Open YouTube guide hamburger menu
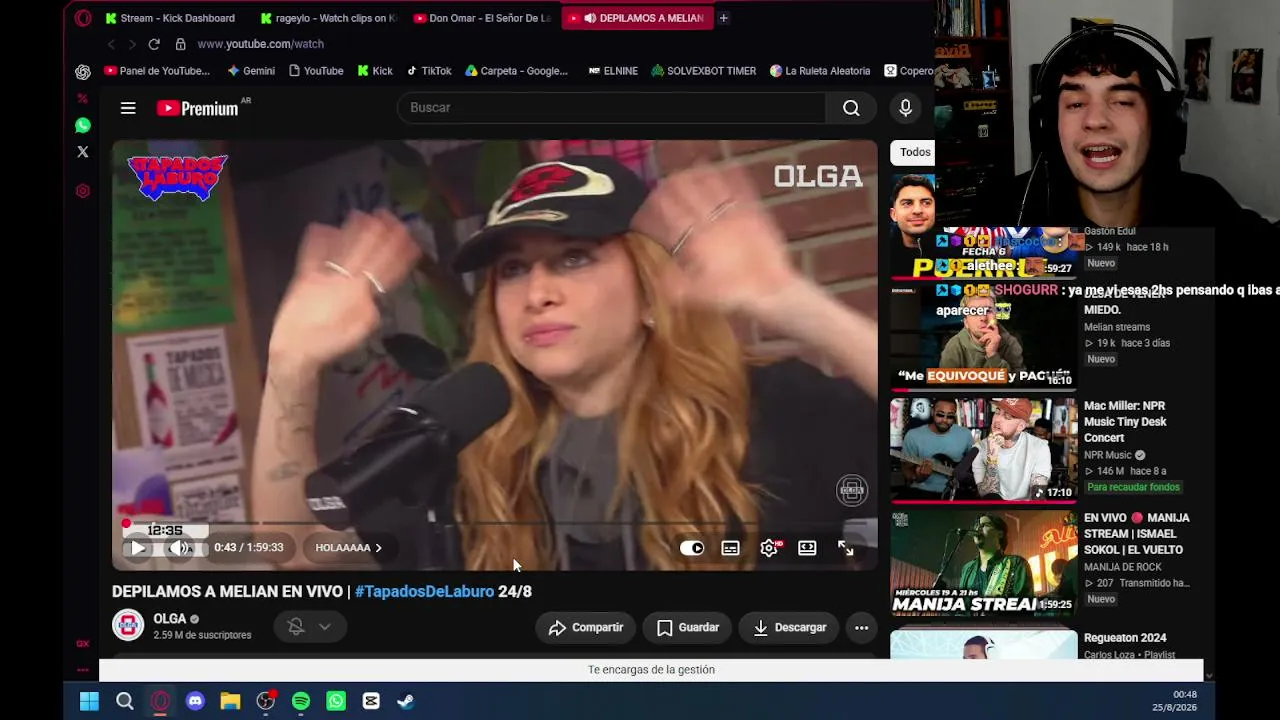This screenshot has width=1280, height=720. coord(128,108)
